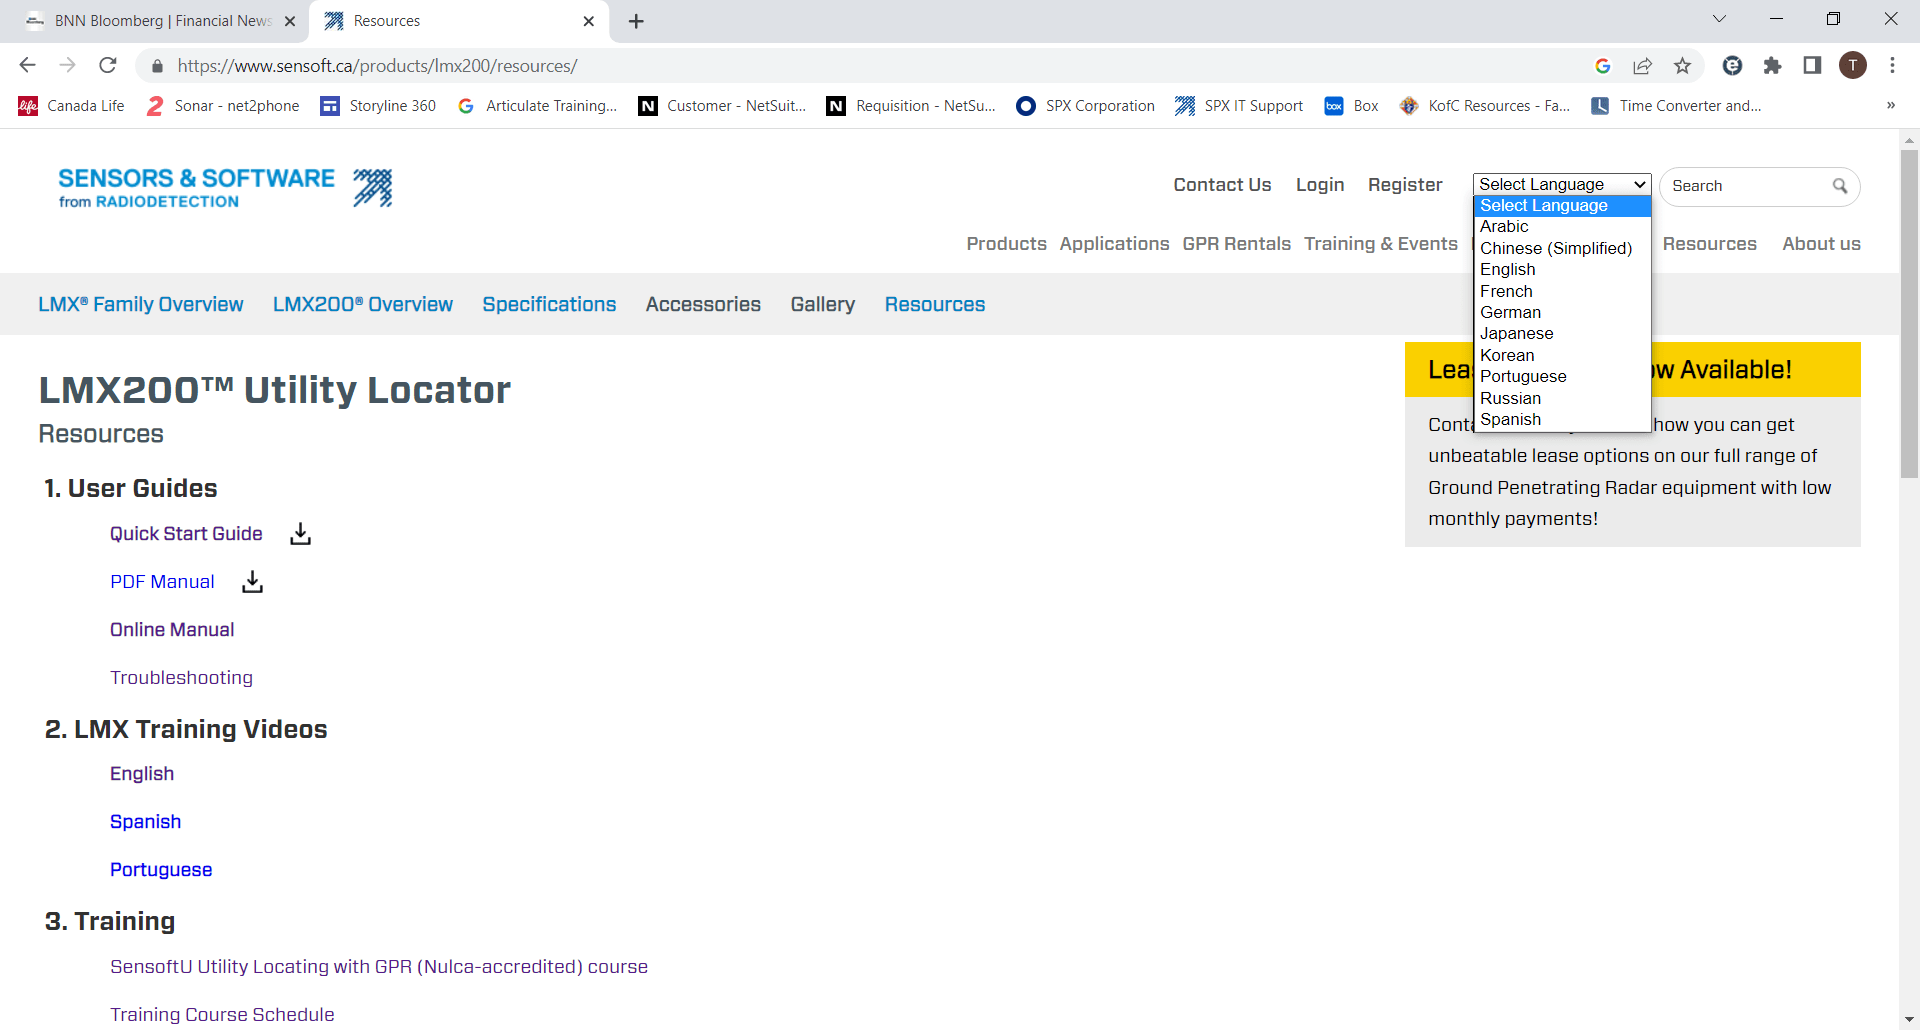Screen dimensions: 1920x1030
Task: View site information lock icon
Action: tap(157, 66)
